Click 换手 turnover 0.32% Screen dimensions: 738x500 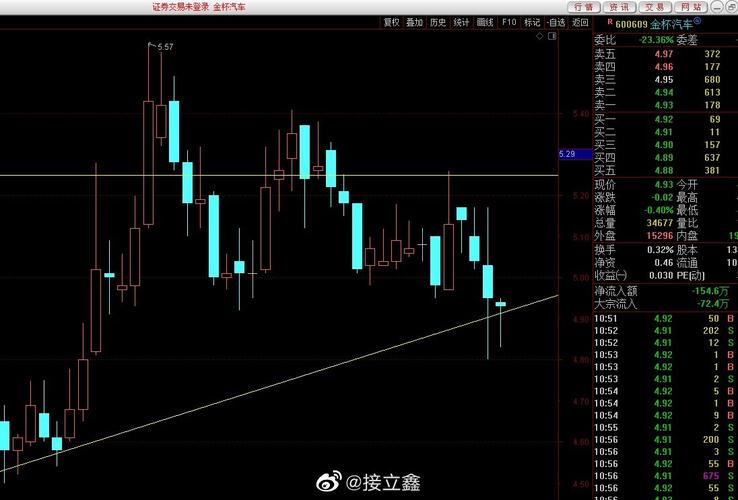(x=661, y=250)
